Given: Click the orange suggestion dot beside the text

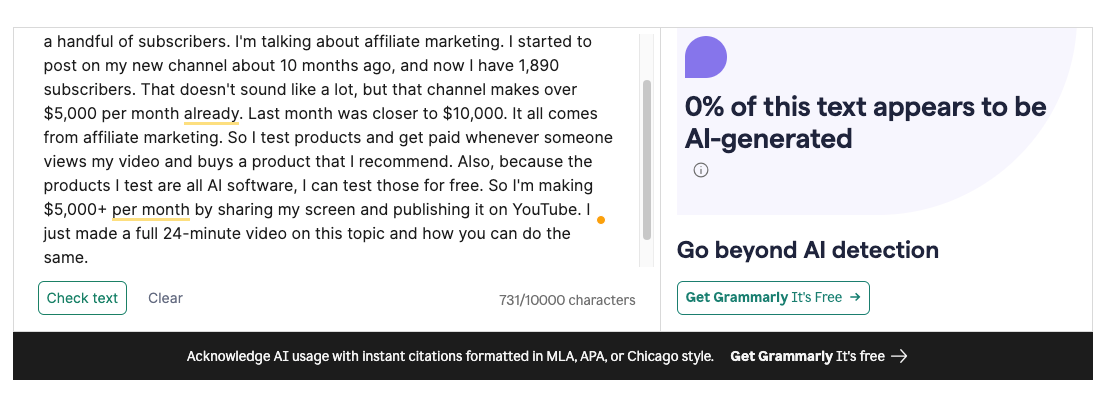Looking at the screenshot, I should click(601, 220).
